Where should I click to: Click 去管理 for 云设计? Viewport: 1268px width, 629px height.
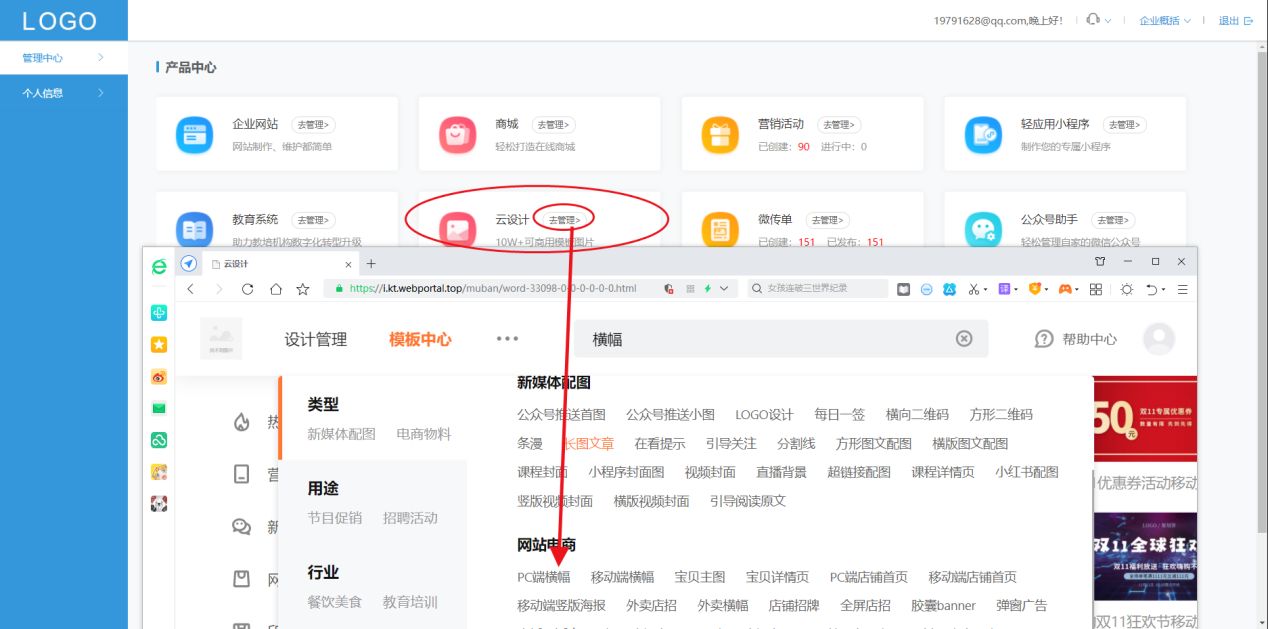[x=564, y=219]
